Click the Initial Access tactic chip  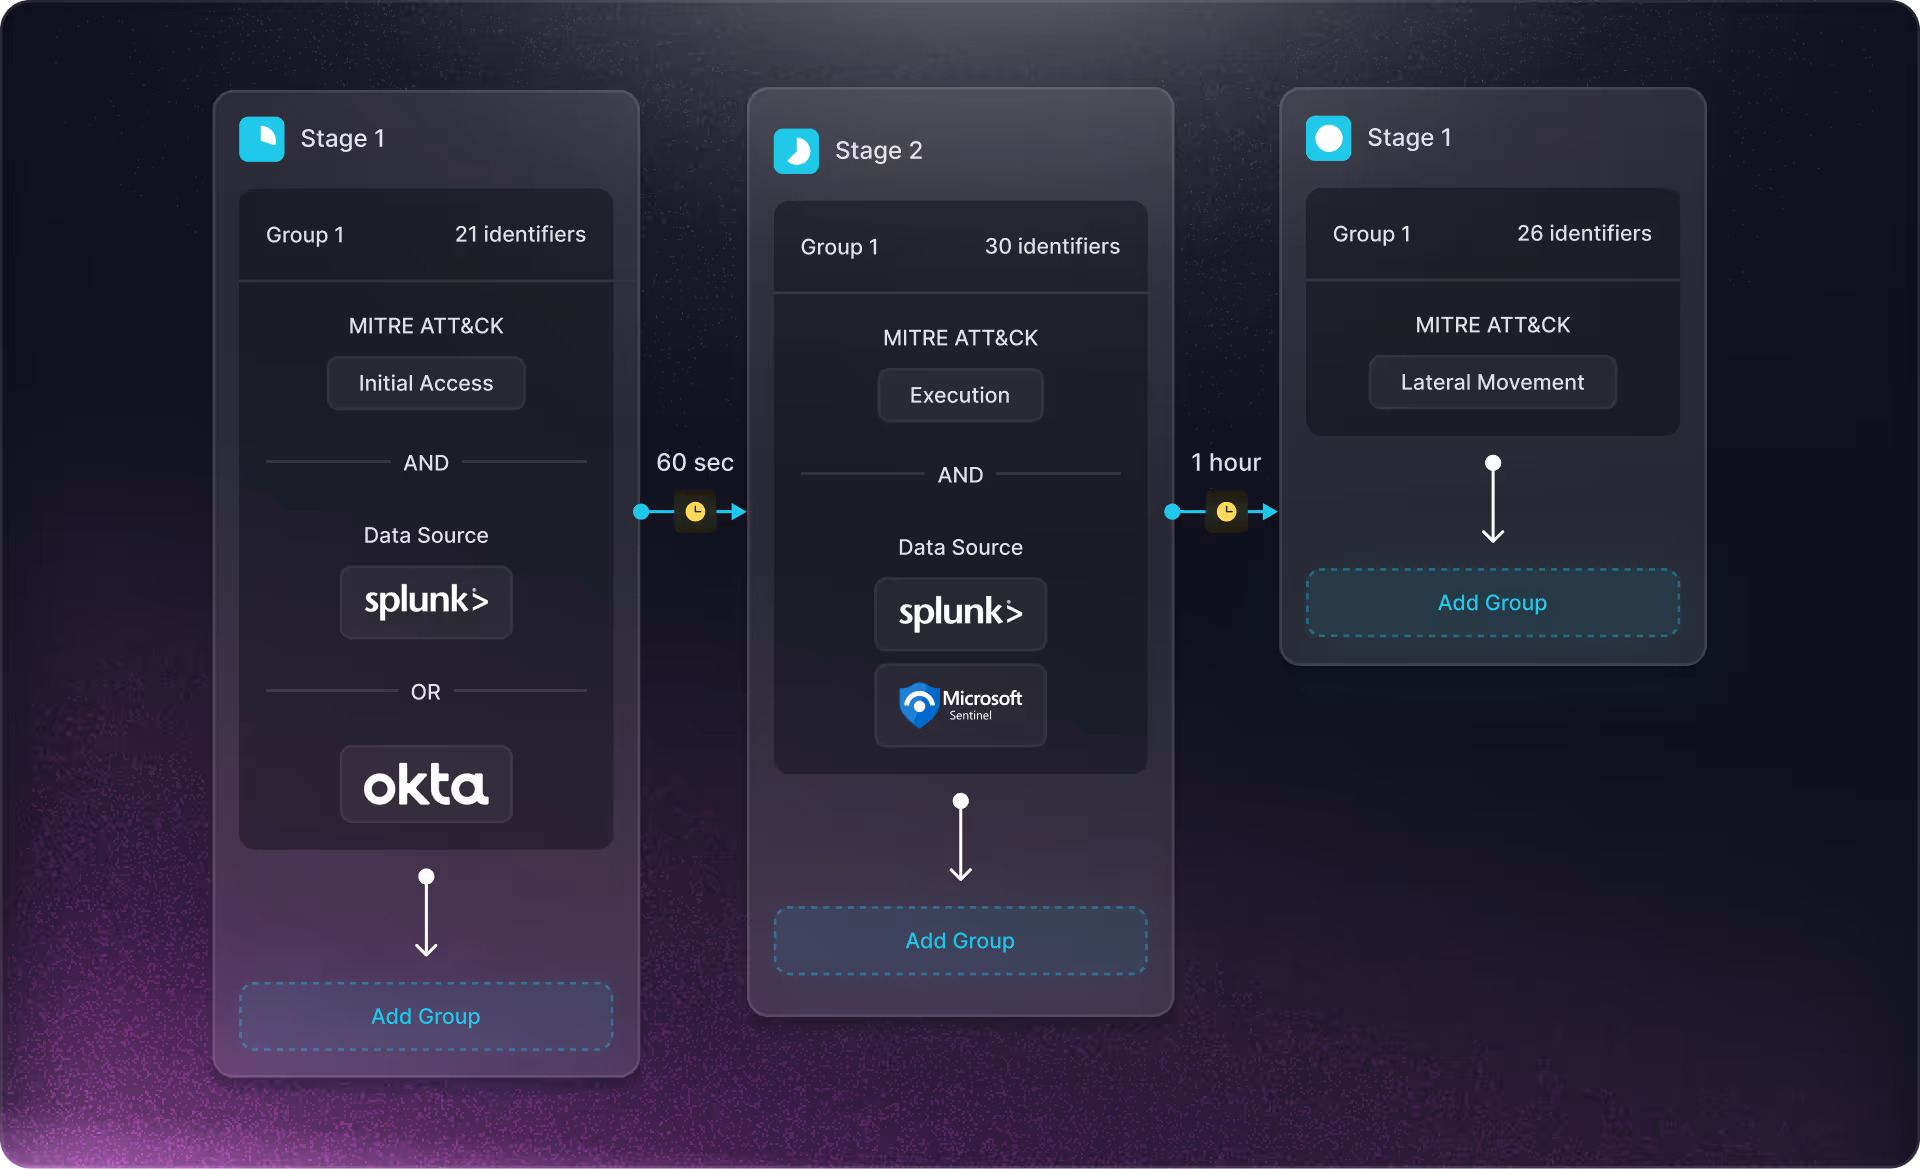[426, 384]
